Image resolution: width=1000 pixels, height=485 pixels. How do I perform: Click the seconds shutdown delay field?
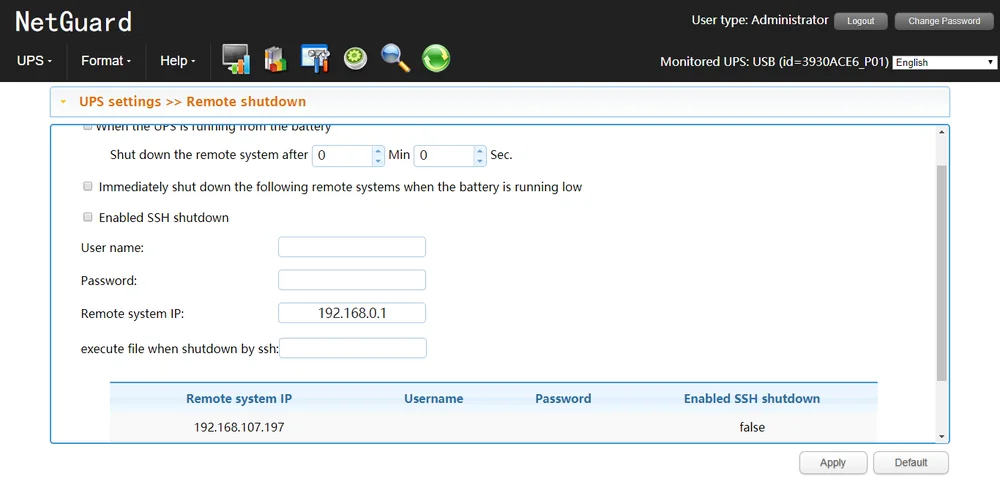[x=444, y=155]
